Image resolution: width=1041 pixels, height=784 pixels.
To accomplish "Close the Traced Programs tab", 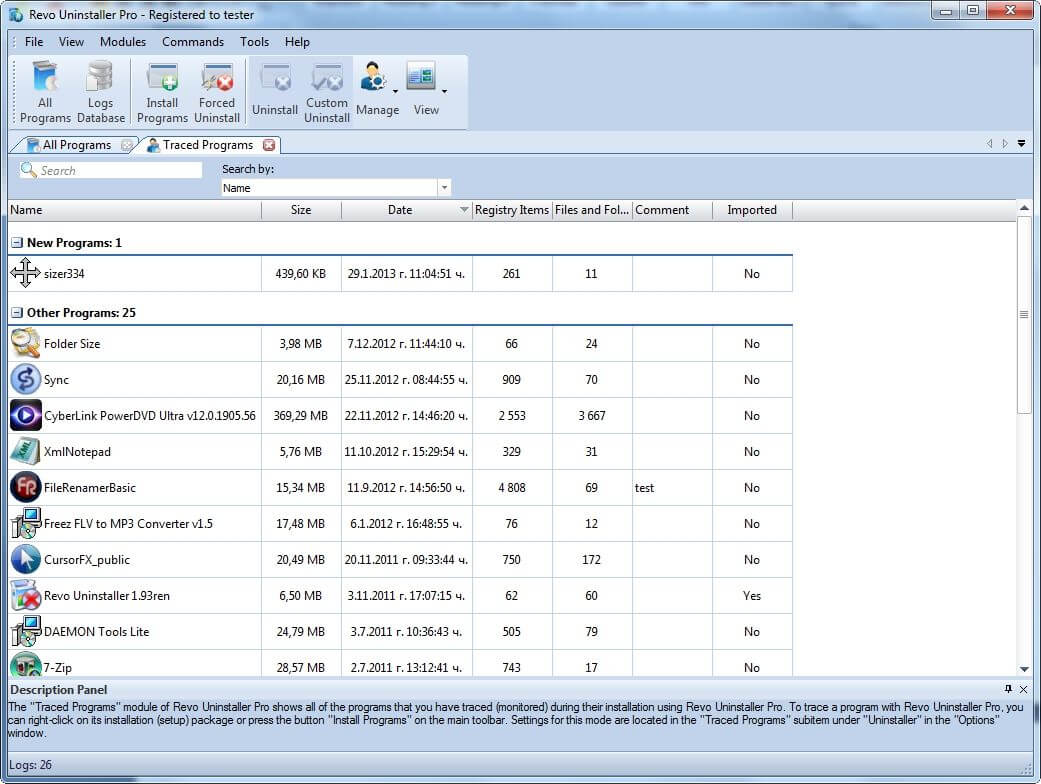I will (x=269, y=145).
